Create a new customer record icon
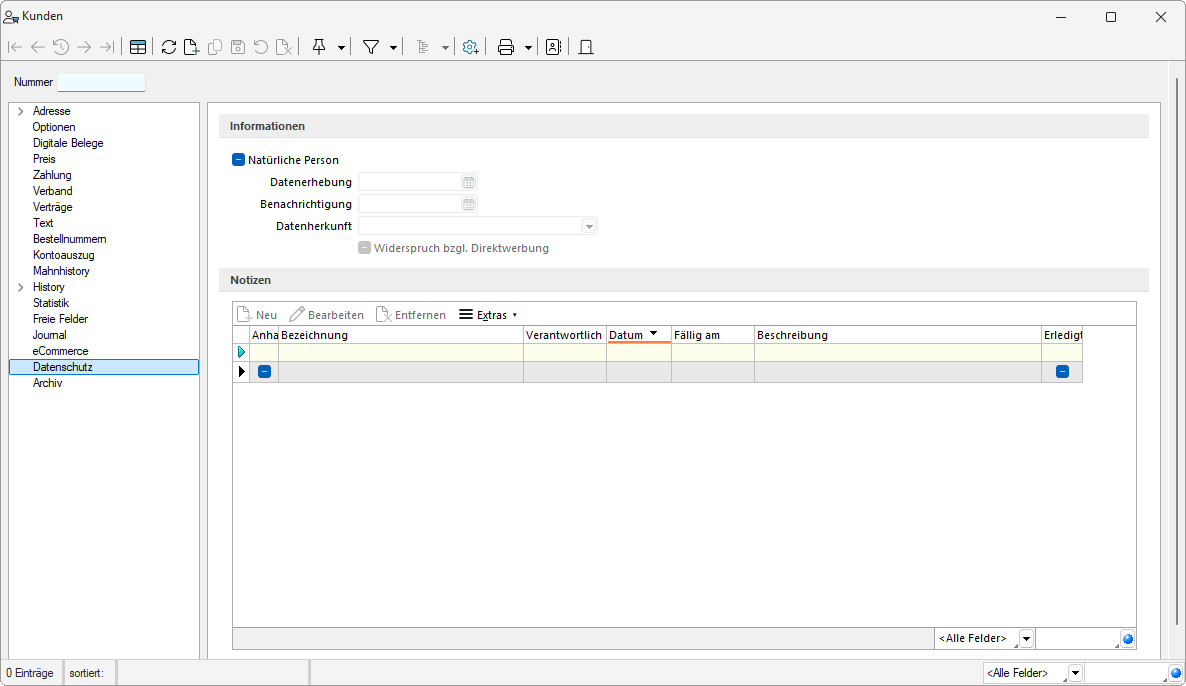The image size is (1186, 686). pyautogui.click(x=191, y=47)
